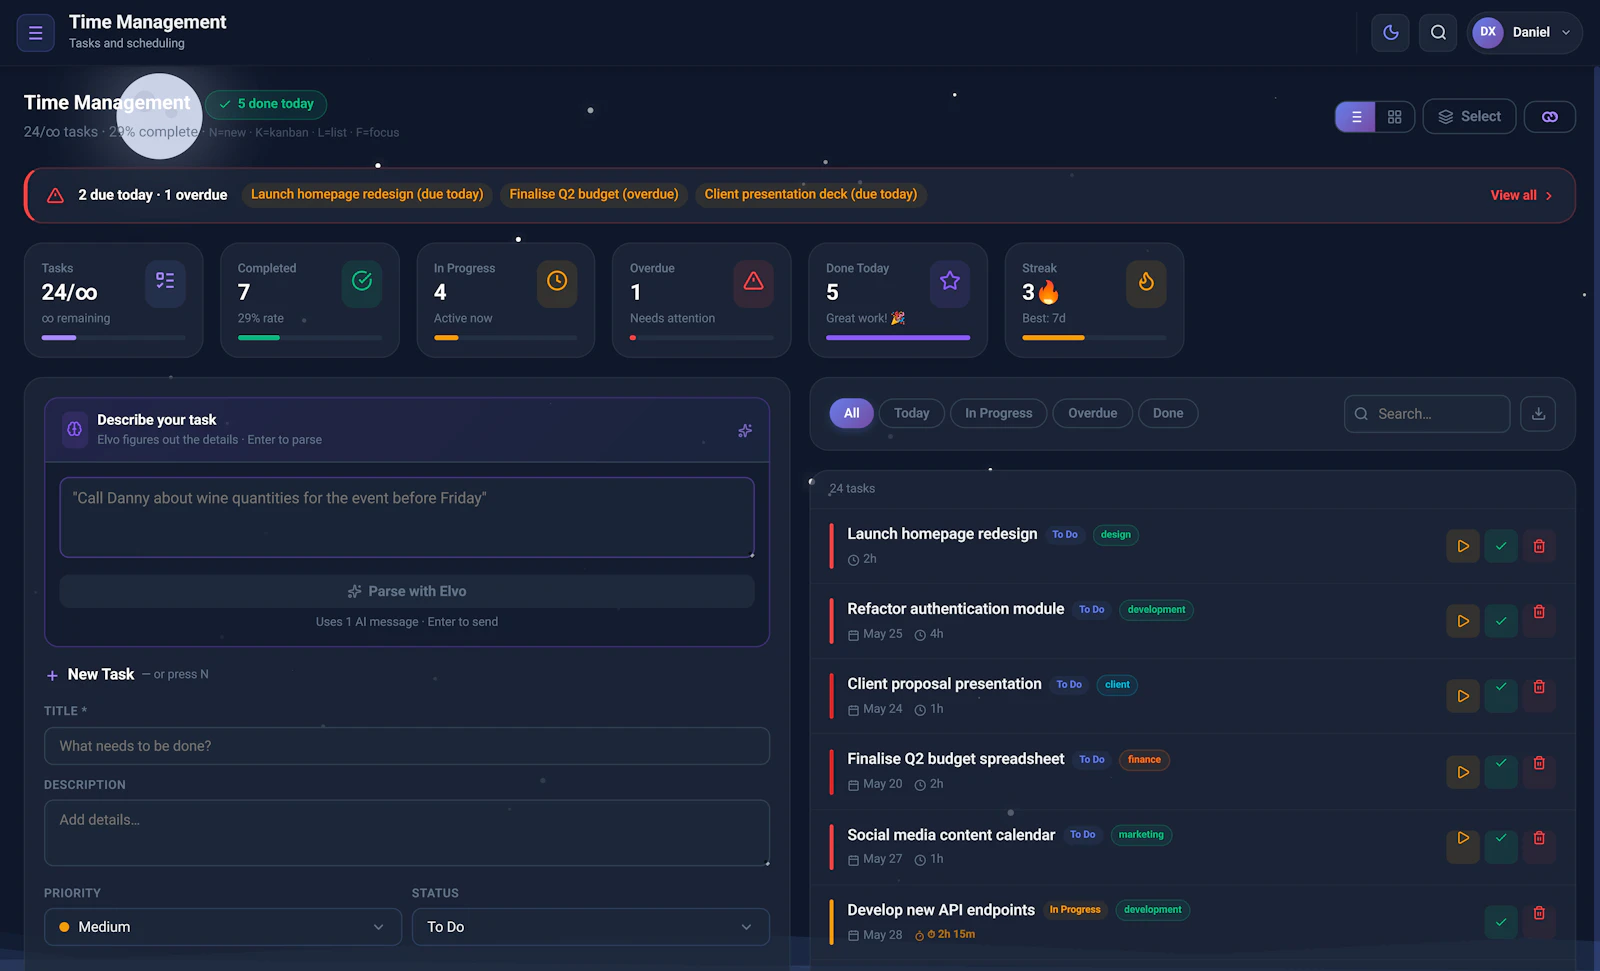Click the Elvo sparkle icon

pos(745,431)
